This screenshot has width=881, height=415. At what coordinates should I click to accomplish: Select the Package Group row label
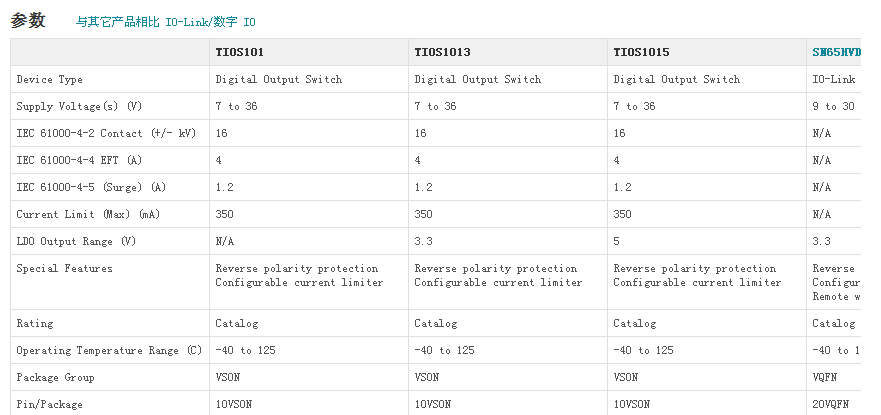[55, 377]
